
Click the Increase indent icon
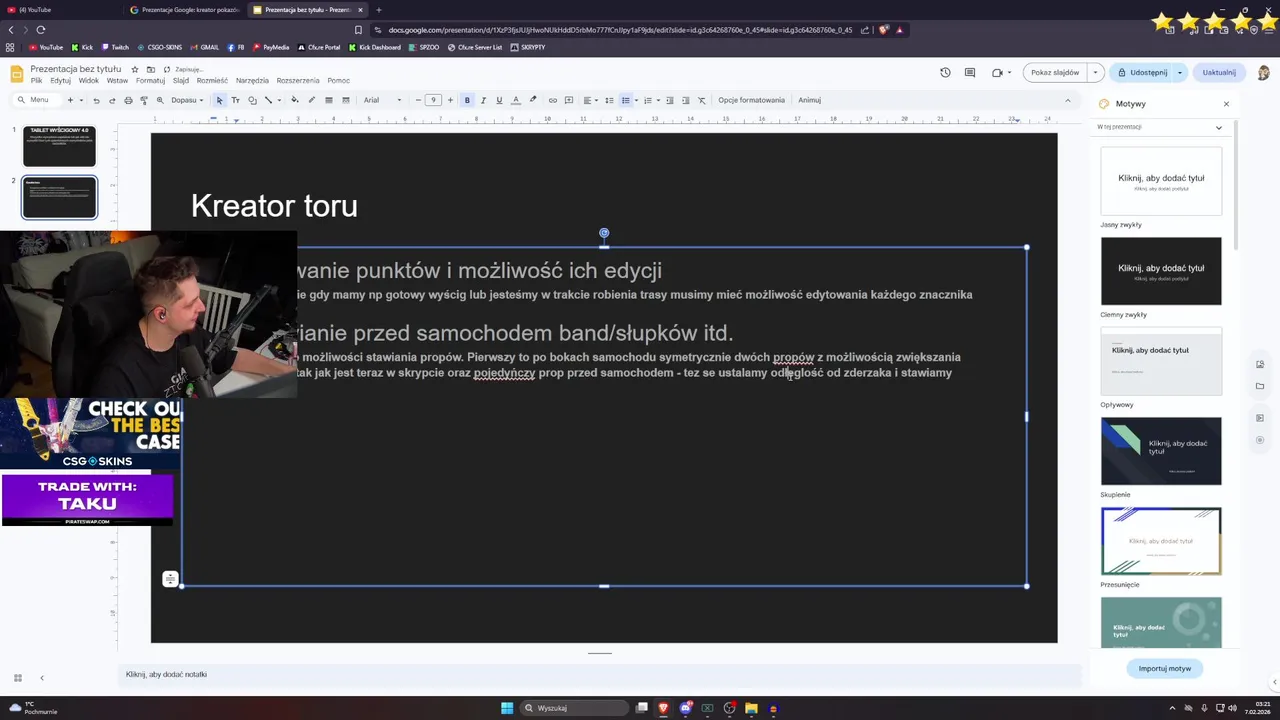pos(685,100)
